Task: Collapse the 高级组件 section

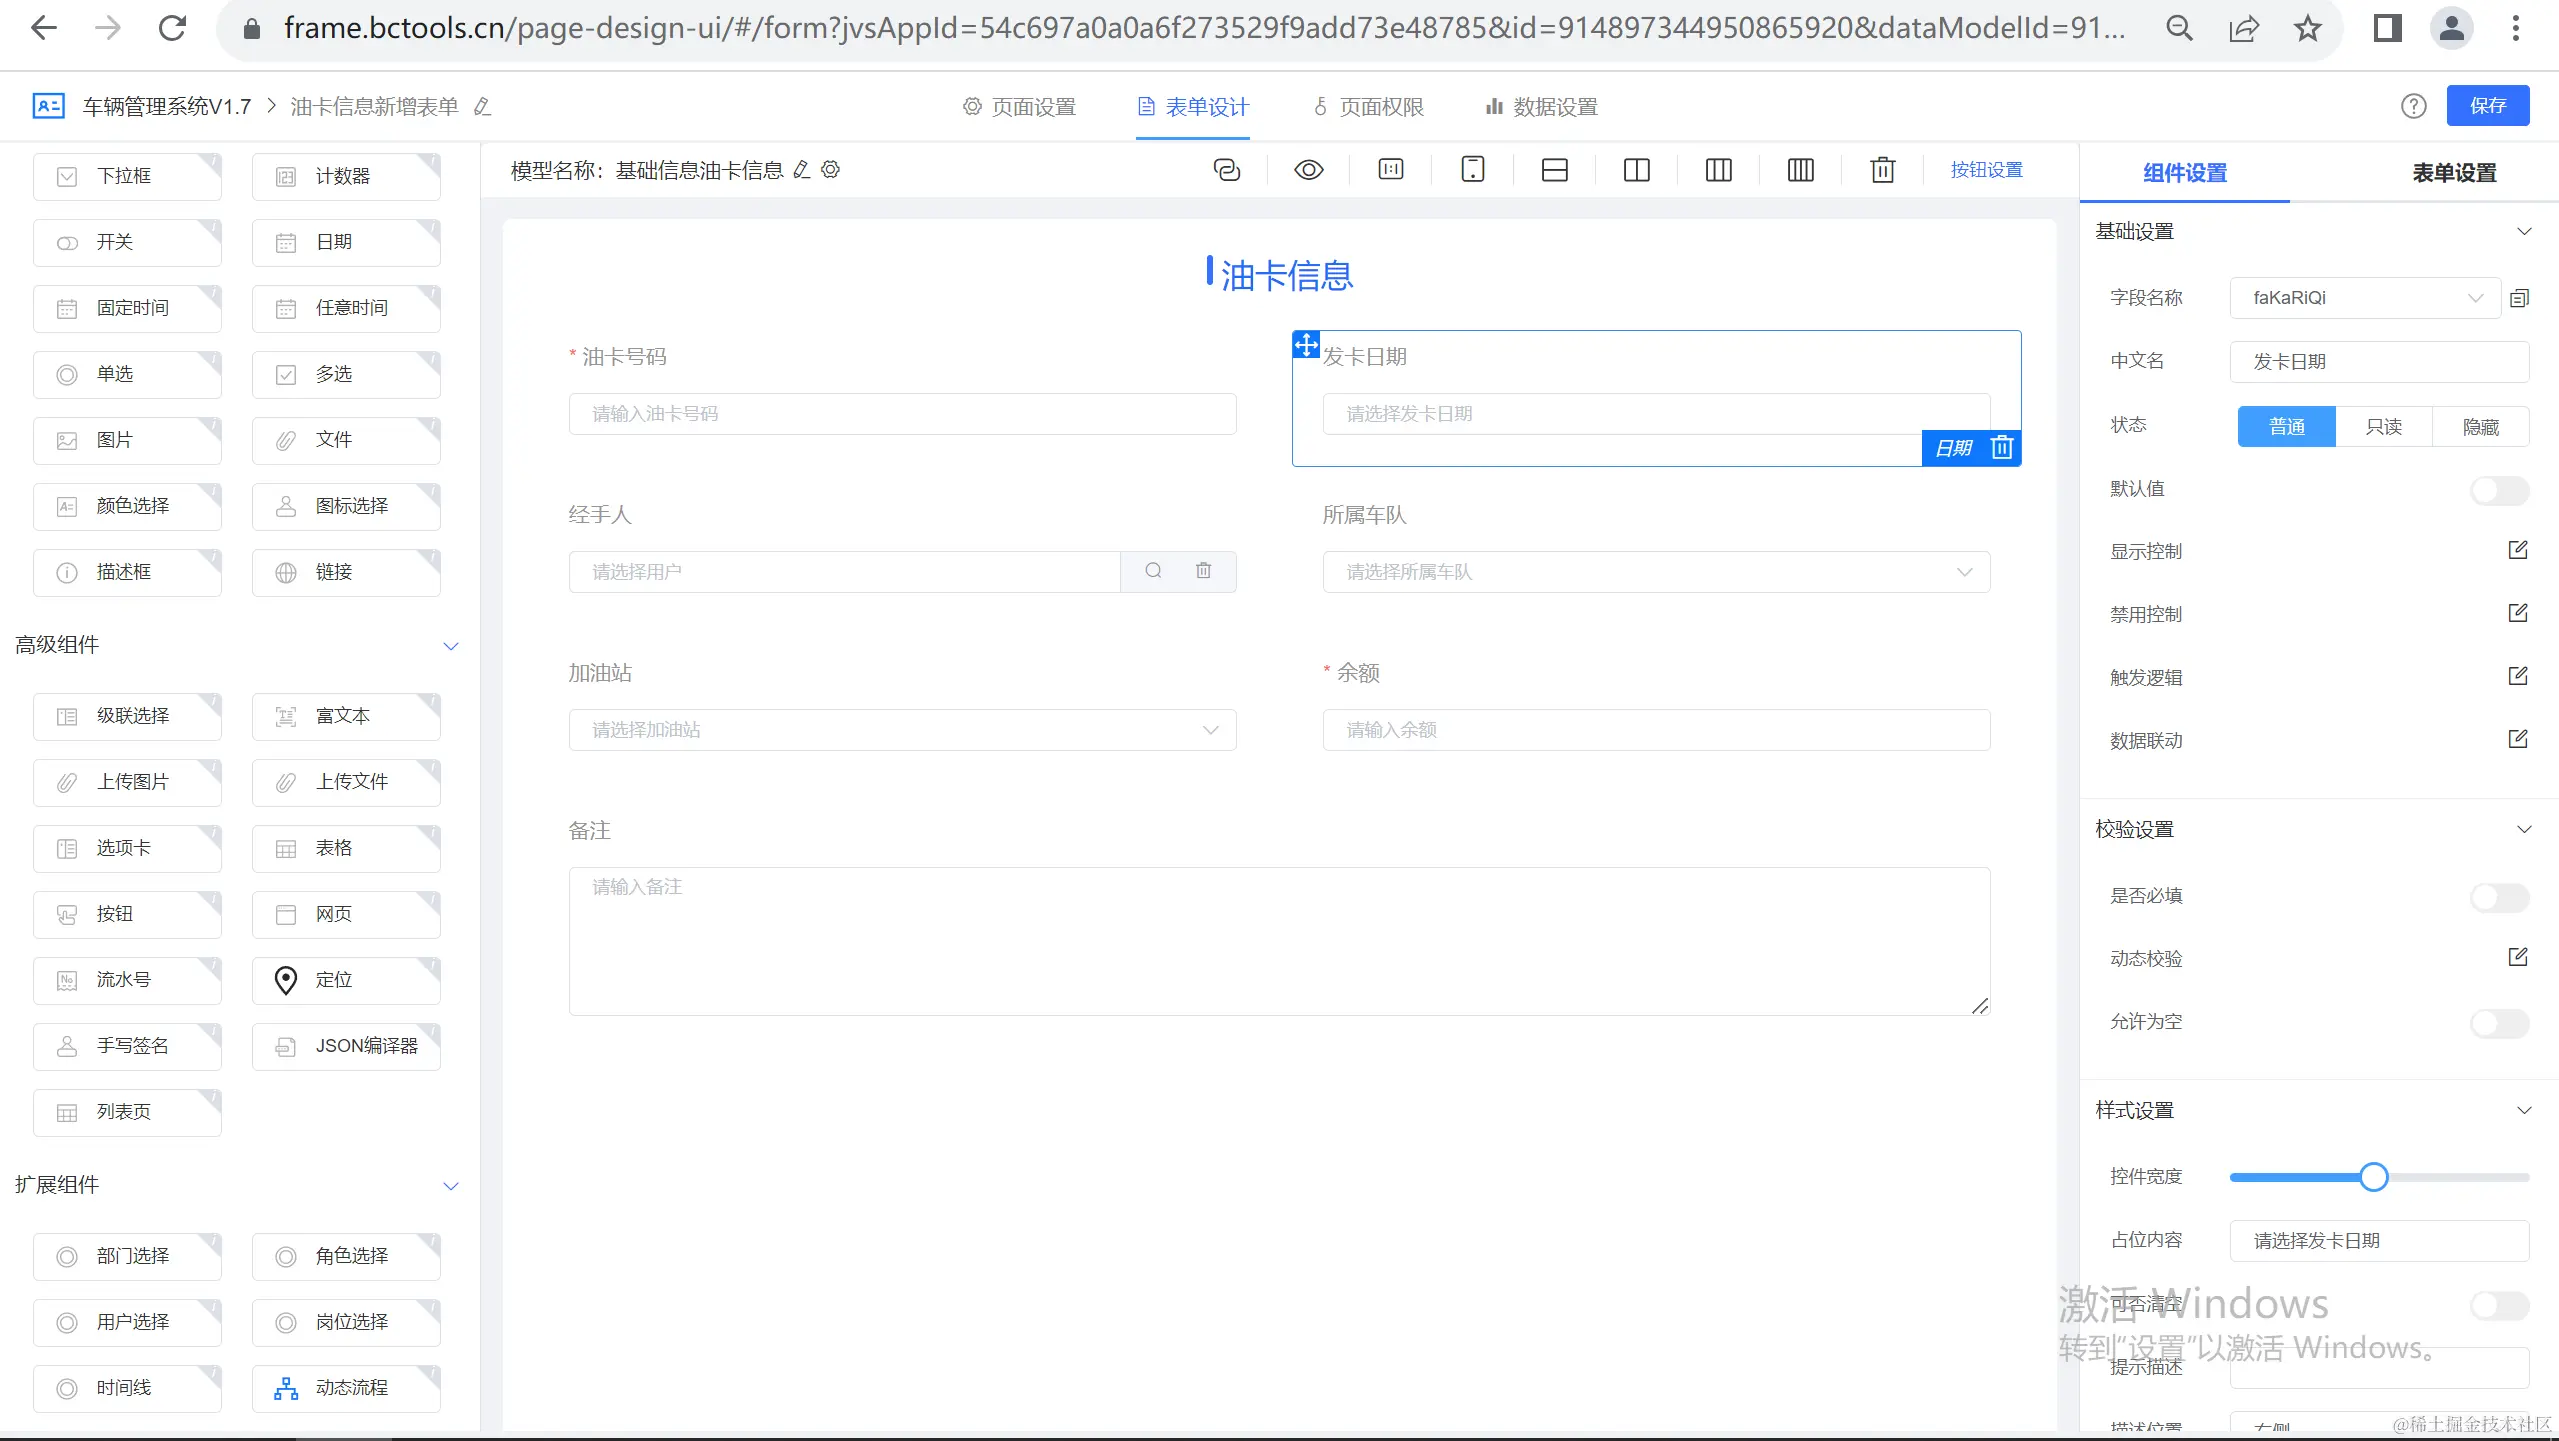Action: coord(450,646)
